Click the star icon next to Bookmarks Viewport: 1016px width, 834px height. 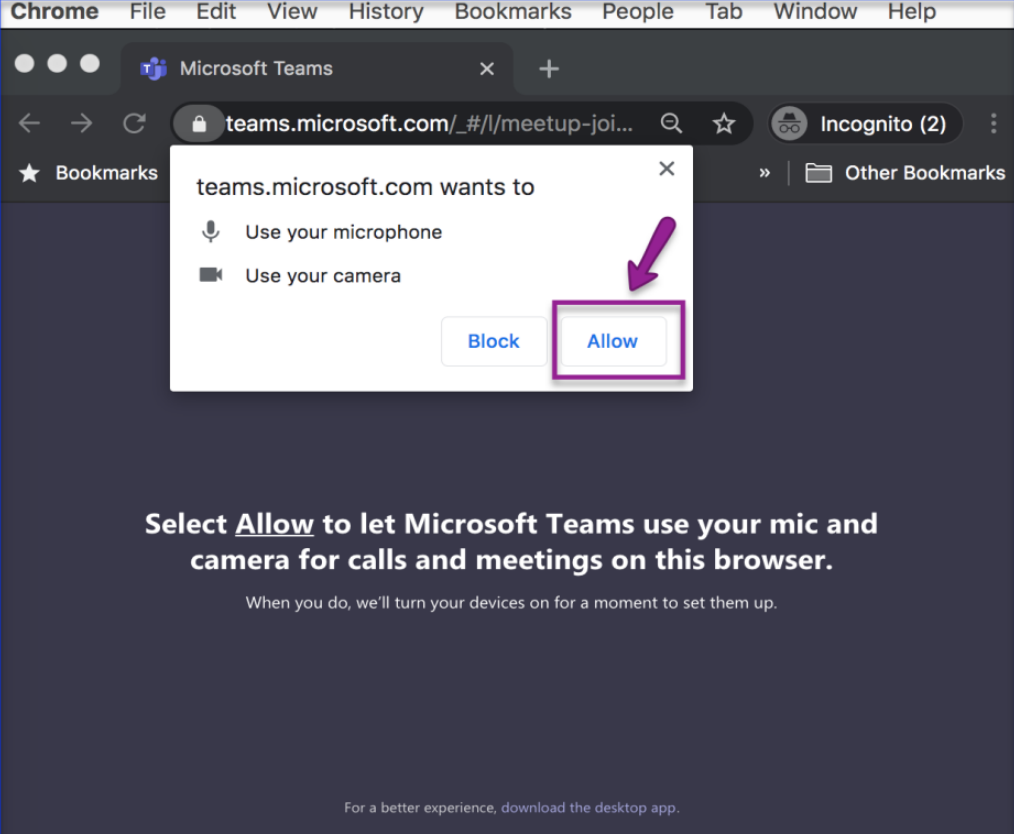click(x=29, y=172)
